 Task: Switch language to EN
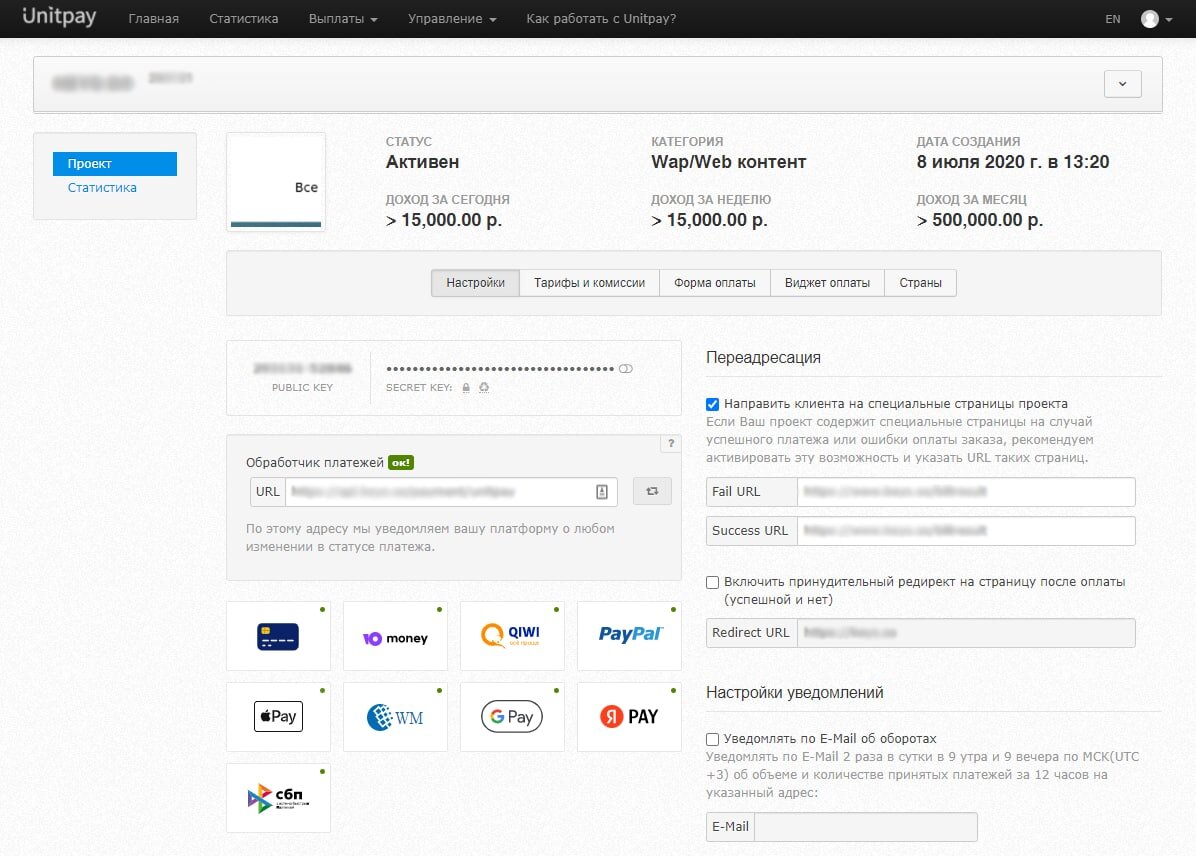click(x=1113, y=19)
